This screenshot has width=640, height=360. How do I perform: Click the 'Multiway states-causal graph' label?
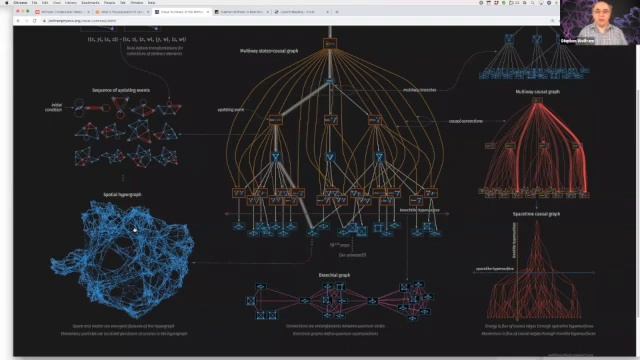[269, 51]
